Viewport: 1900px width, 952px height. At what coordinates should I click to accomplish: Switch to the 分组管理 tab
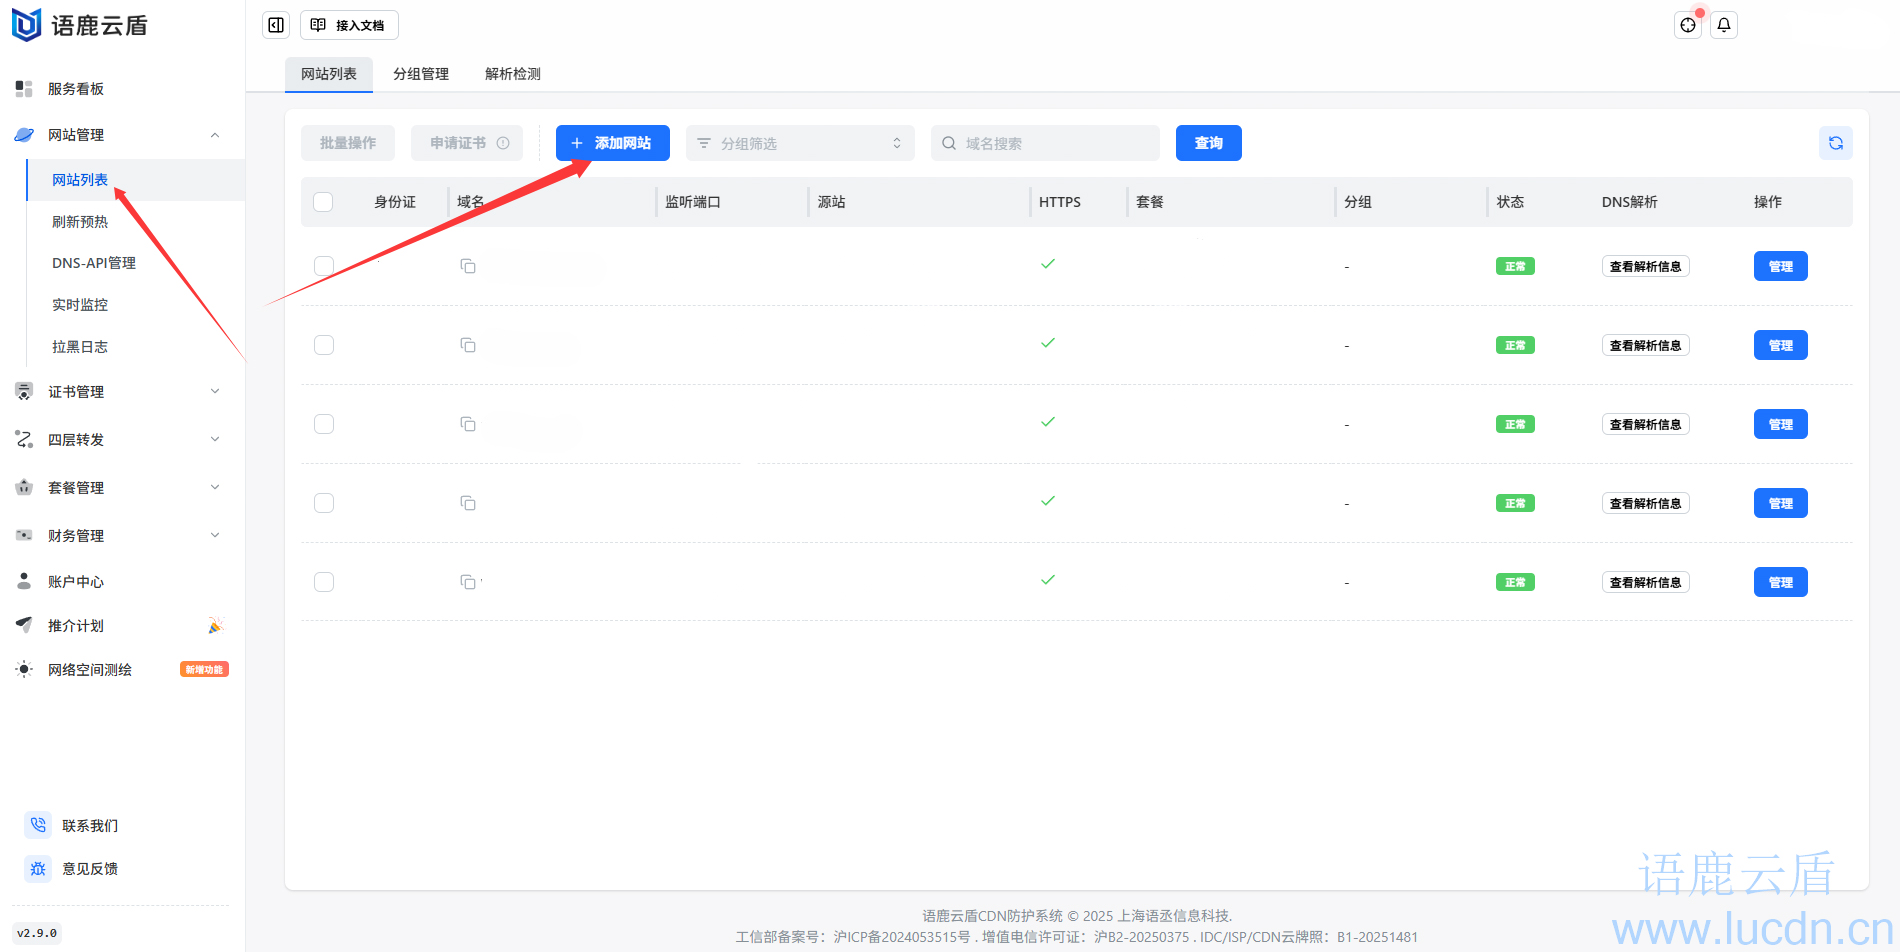[420, 74]
